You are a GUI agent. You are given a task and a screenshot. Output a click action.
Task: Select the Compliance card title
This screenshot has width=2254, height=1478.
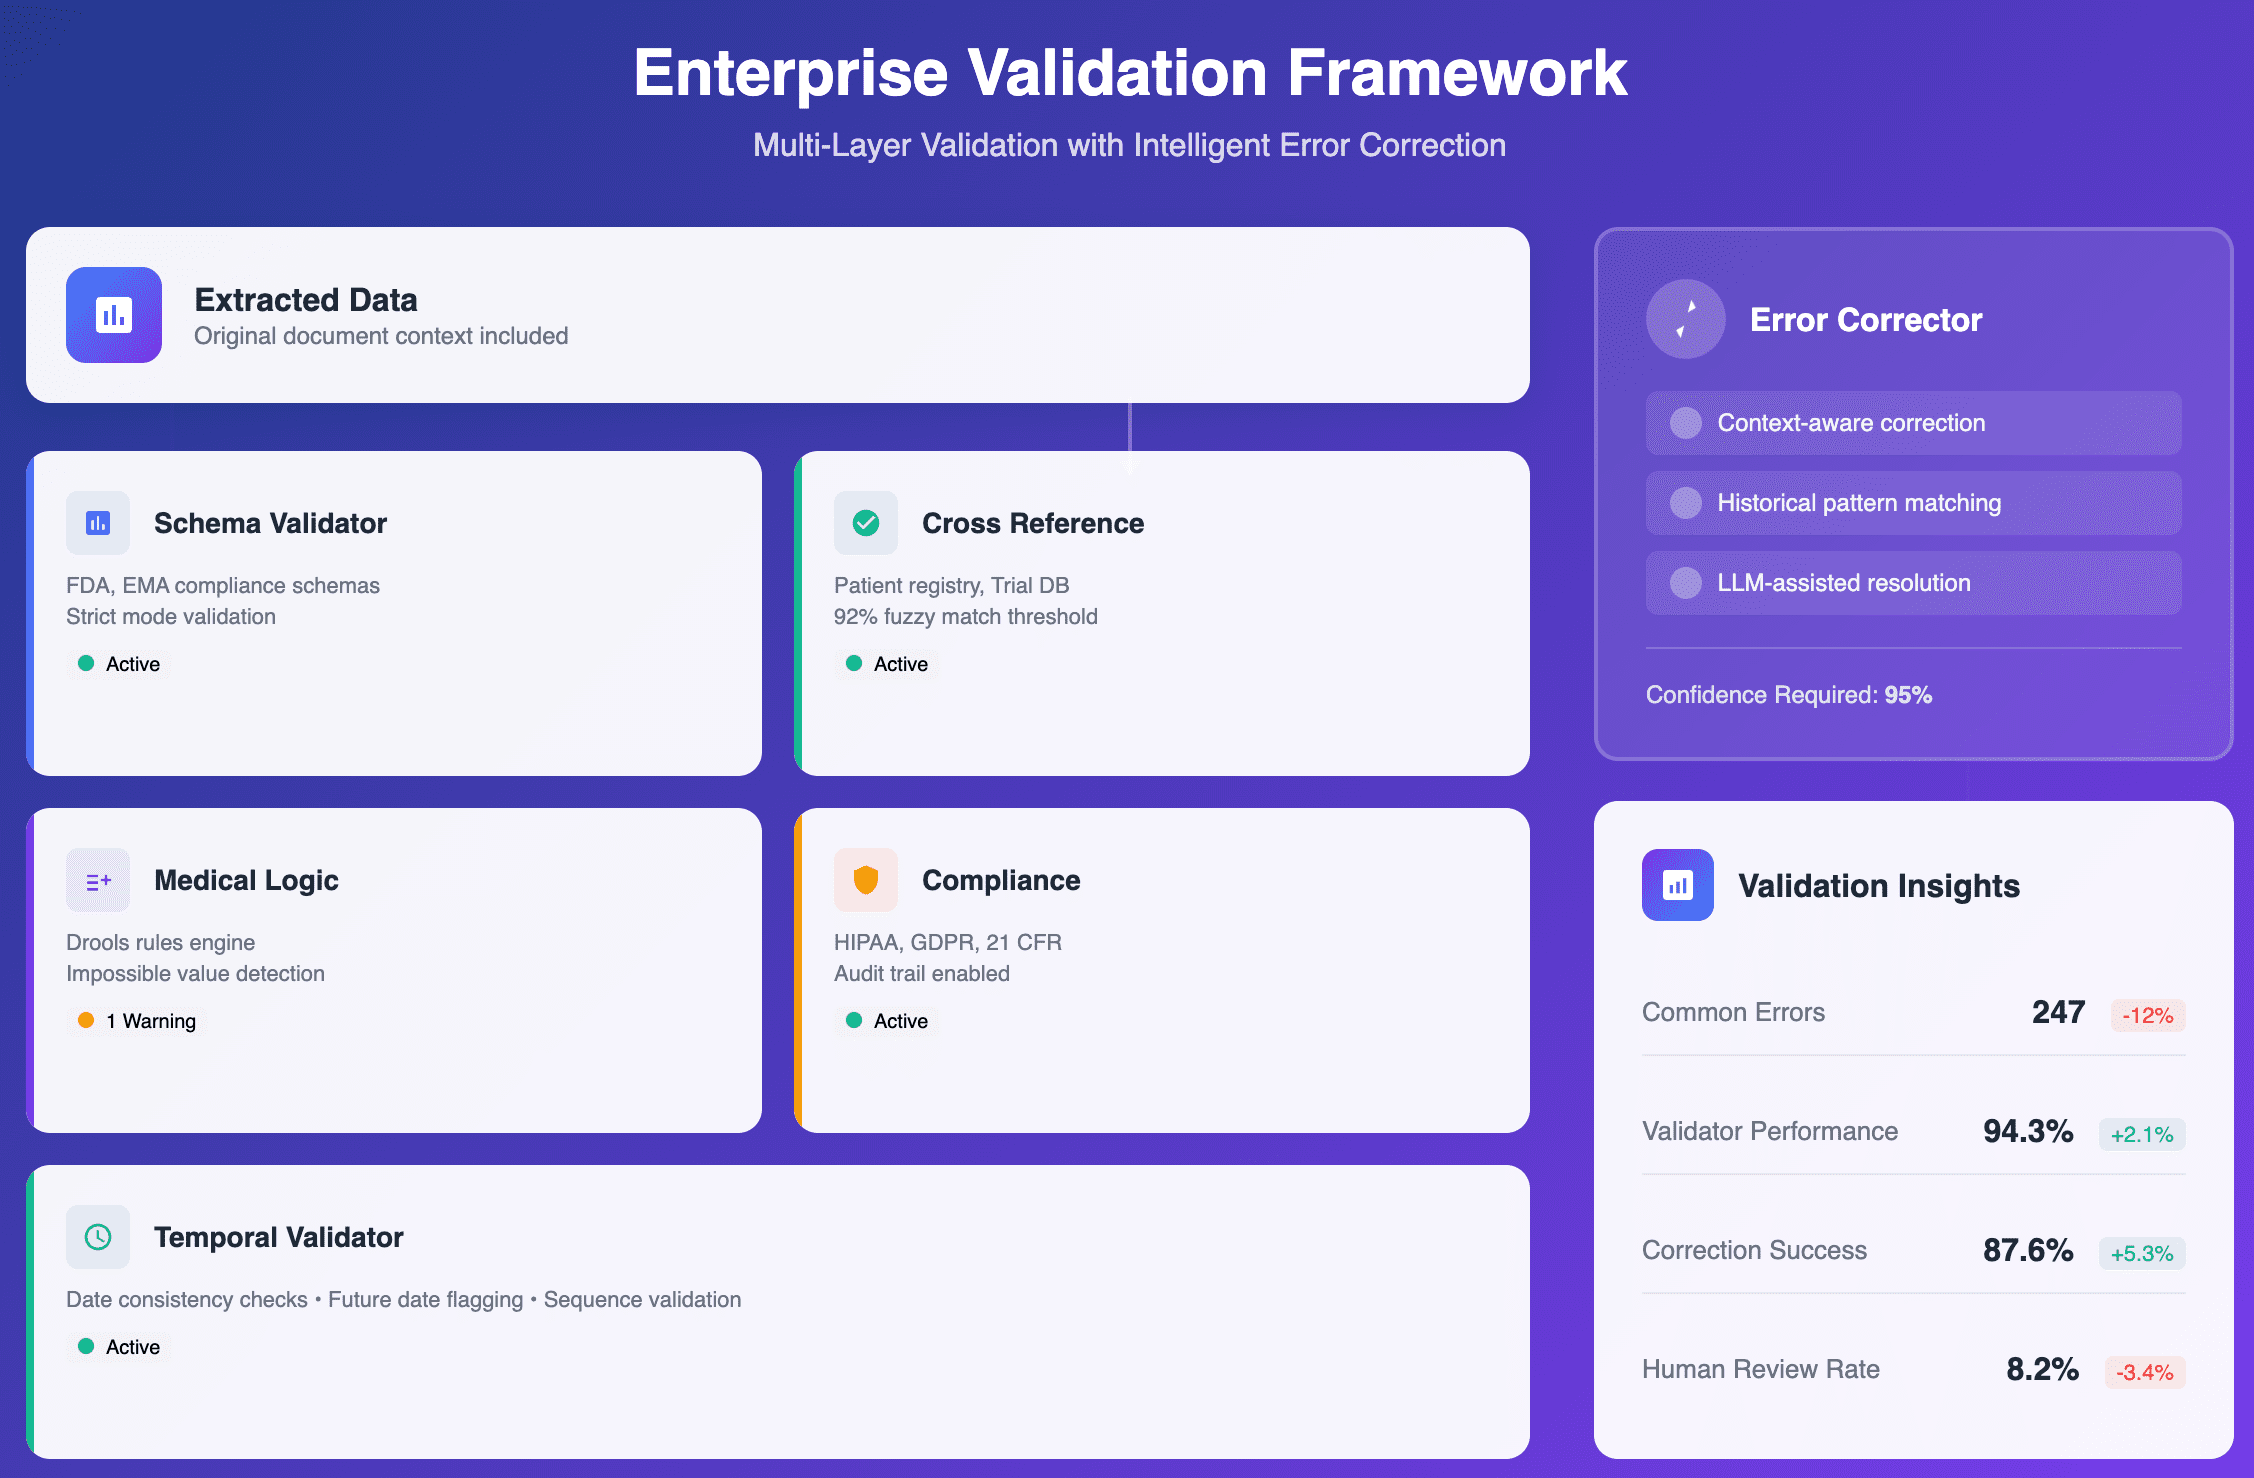[1000, 880]
